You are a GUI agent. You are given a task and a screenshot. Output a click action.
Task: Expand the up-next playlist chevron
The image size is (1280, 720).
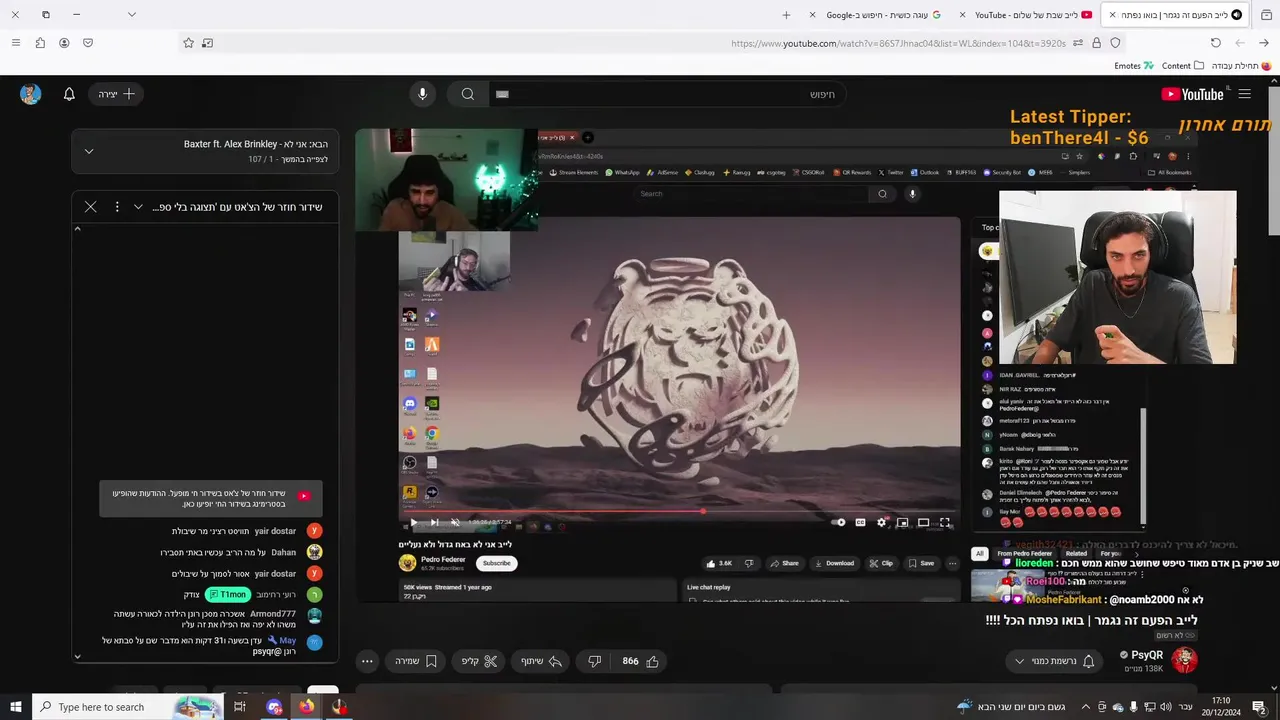[88, 151]
